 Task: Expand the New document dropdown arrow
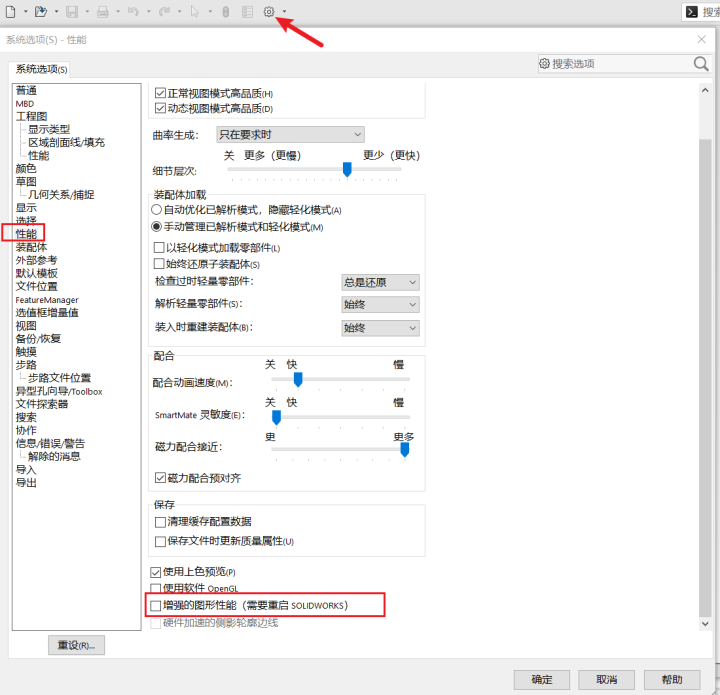click(x=25, y=11)
